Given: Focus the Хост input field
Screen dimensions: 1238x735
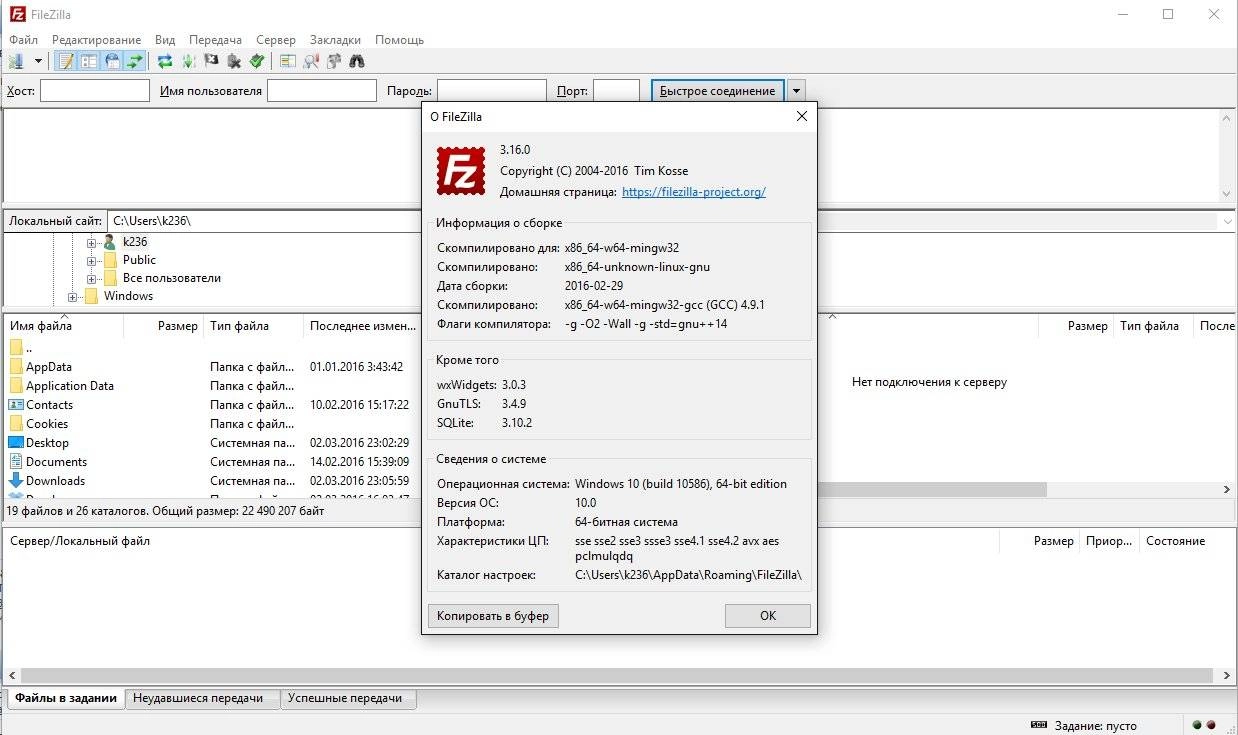Looking at the screenshot, I should (x=95, y=91).
